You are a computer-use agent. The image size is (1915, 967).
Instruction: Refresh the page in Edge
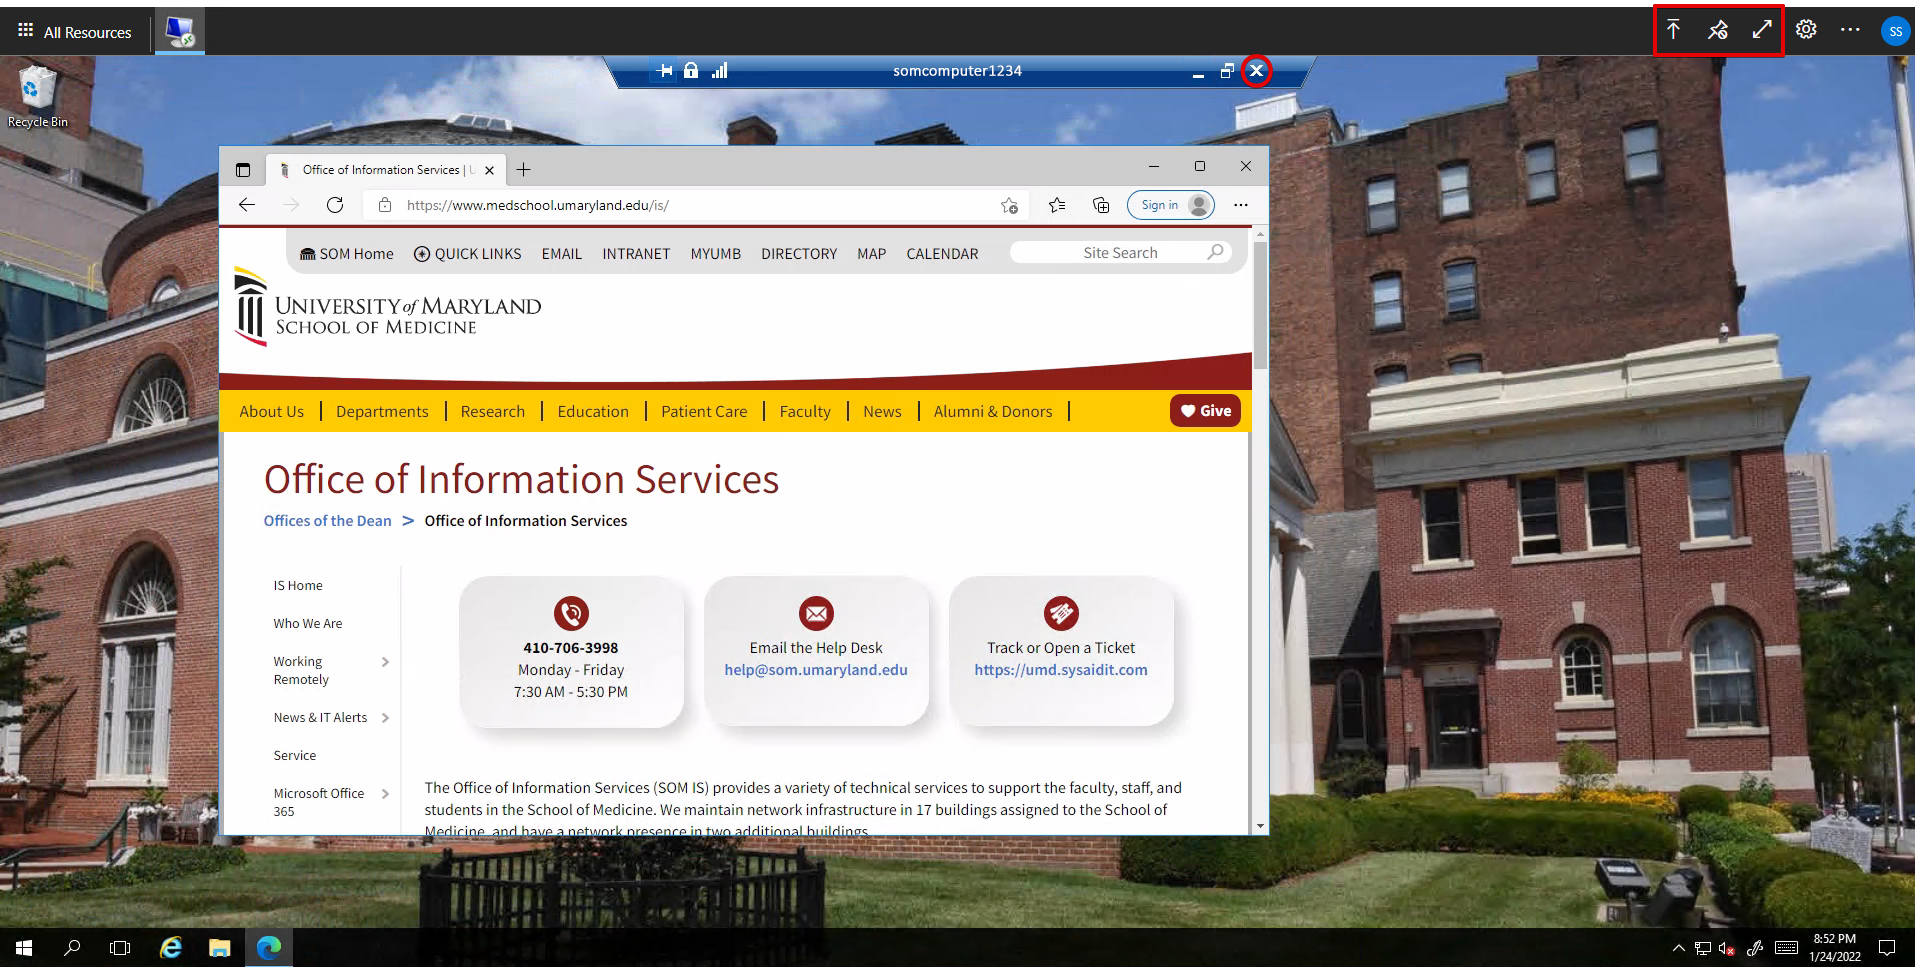pos(335,205)
